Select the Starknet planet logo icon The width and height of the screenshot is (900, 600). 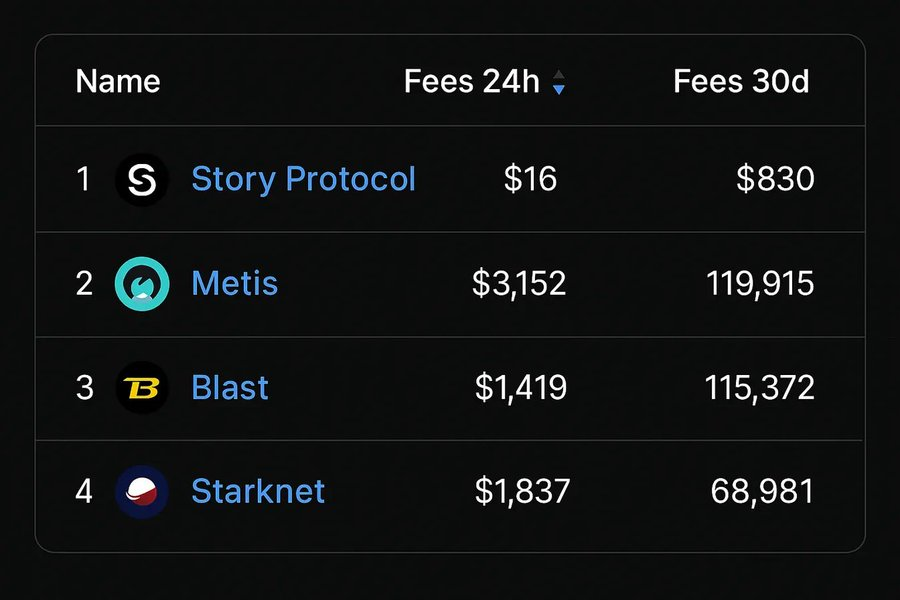click(x=142, y=491)
